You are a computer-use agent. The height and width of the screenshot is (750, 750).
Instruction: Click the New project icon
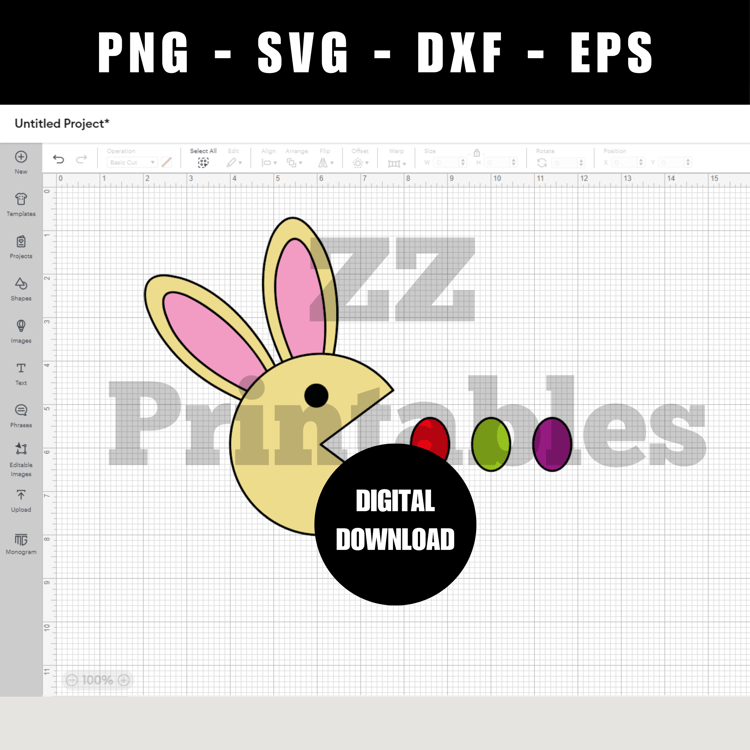pos(21,157)
